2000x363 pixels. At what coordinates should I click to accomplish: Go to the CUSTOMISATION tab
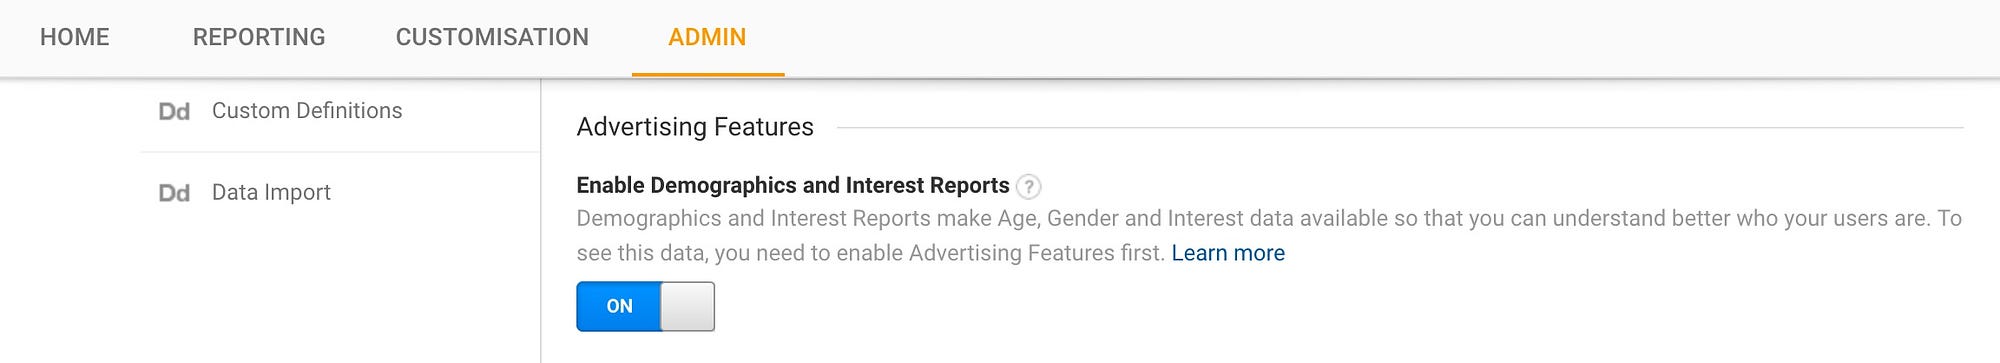(x=492, y=37)
